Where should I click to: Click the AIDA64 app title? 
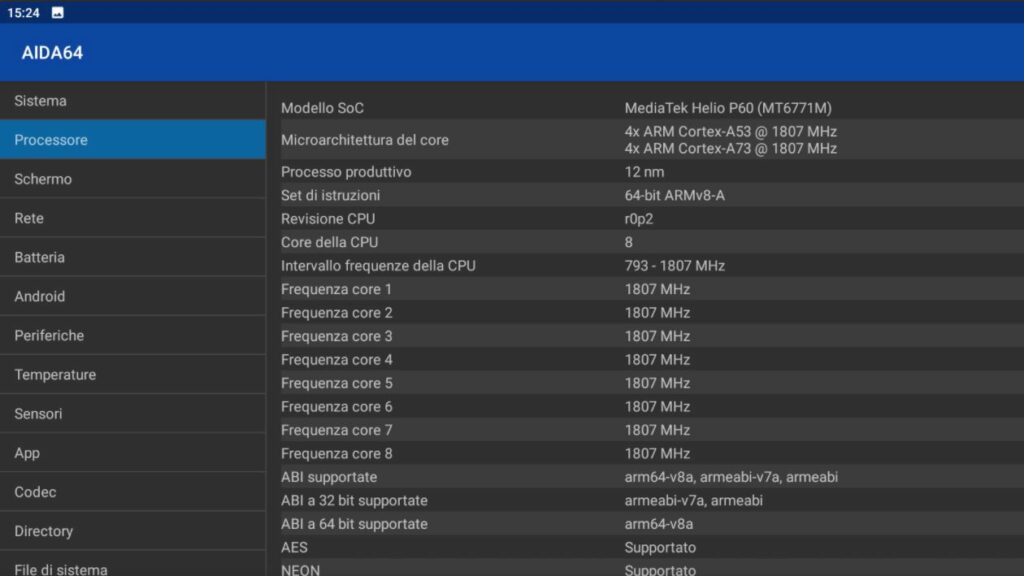pos(52,53)
